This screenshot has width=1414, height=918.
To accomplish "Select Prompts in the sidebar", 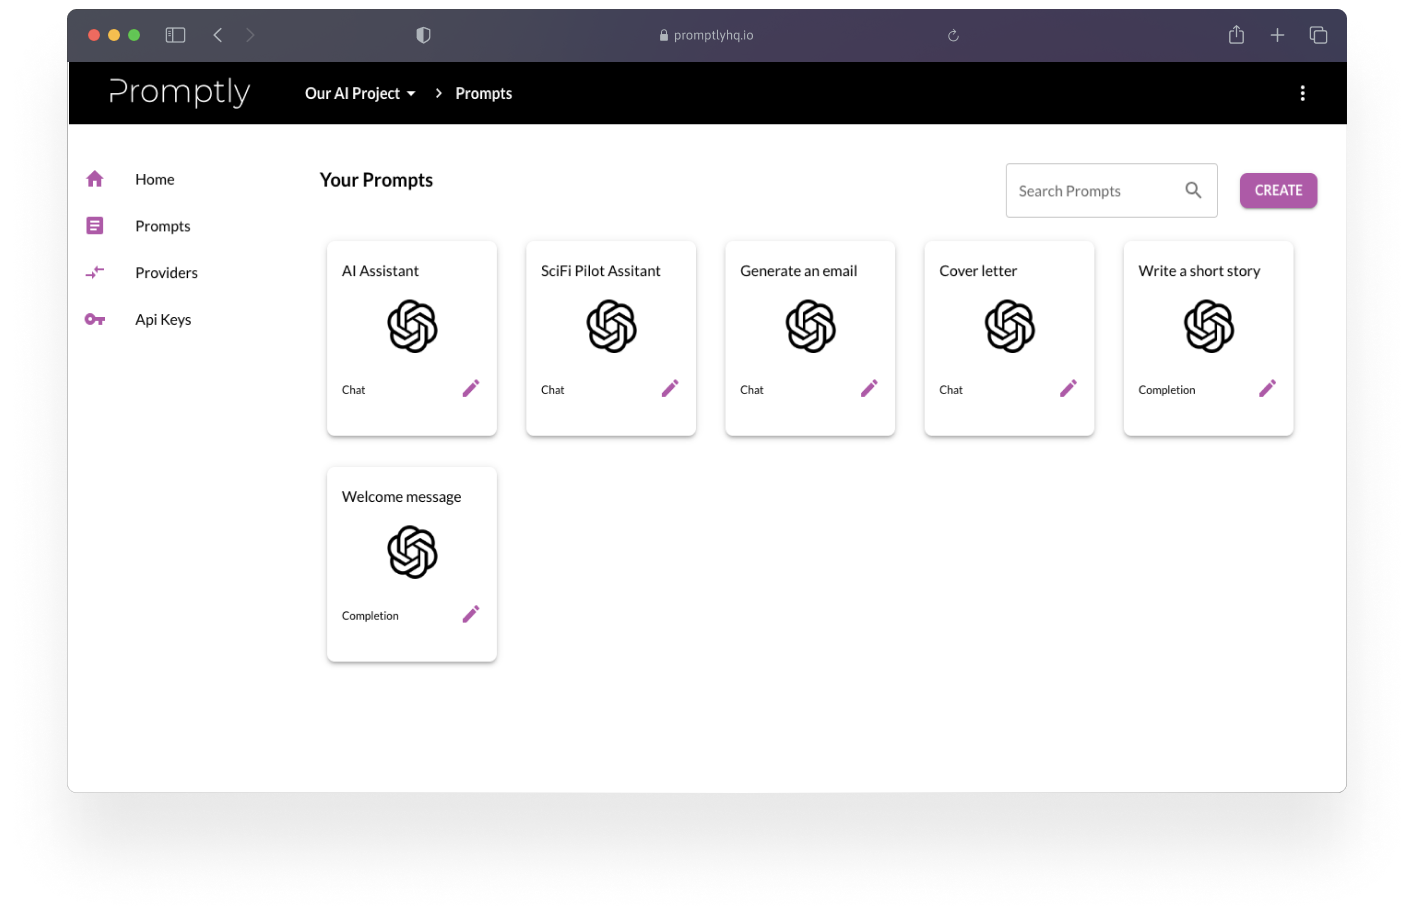I will 163,226.
